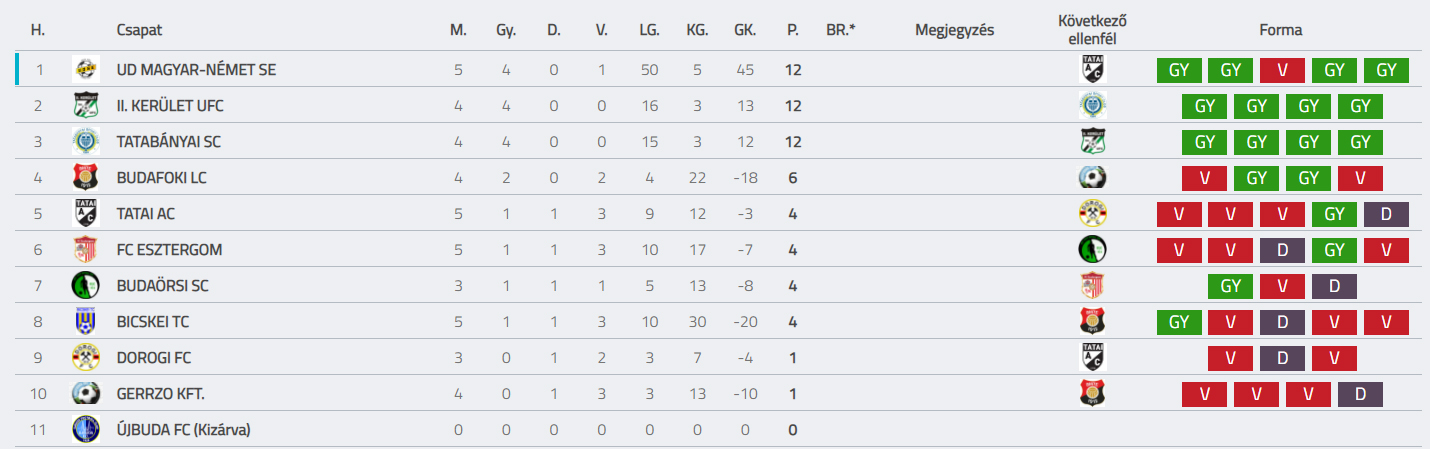Open TATAI AC team link
The height and width of the screenshot is (449, 1430).
click(146, 214)
